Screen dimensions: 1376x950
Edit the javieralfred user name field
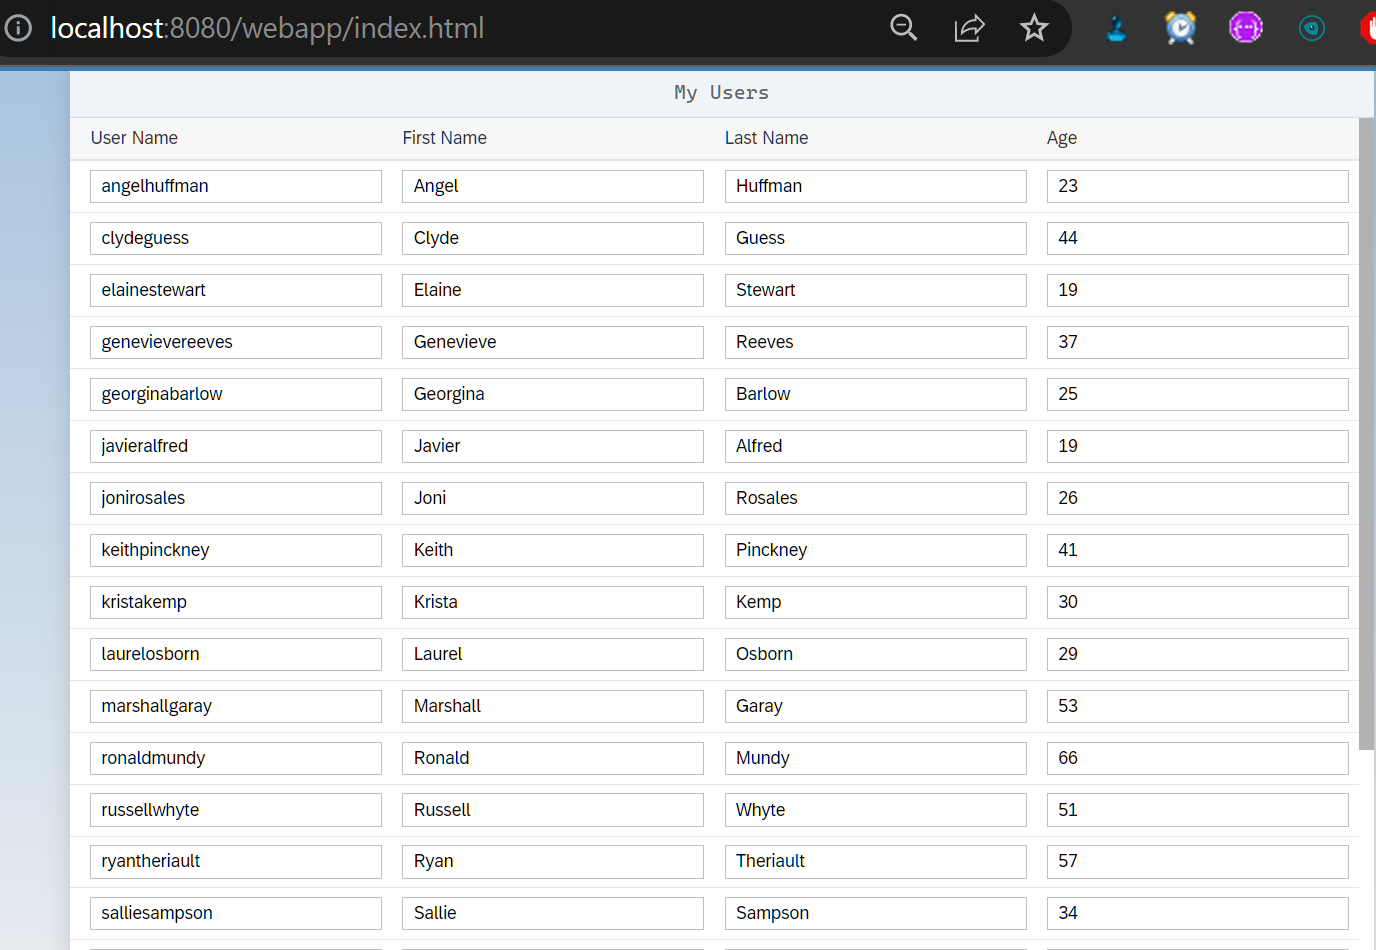236,446
